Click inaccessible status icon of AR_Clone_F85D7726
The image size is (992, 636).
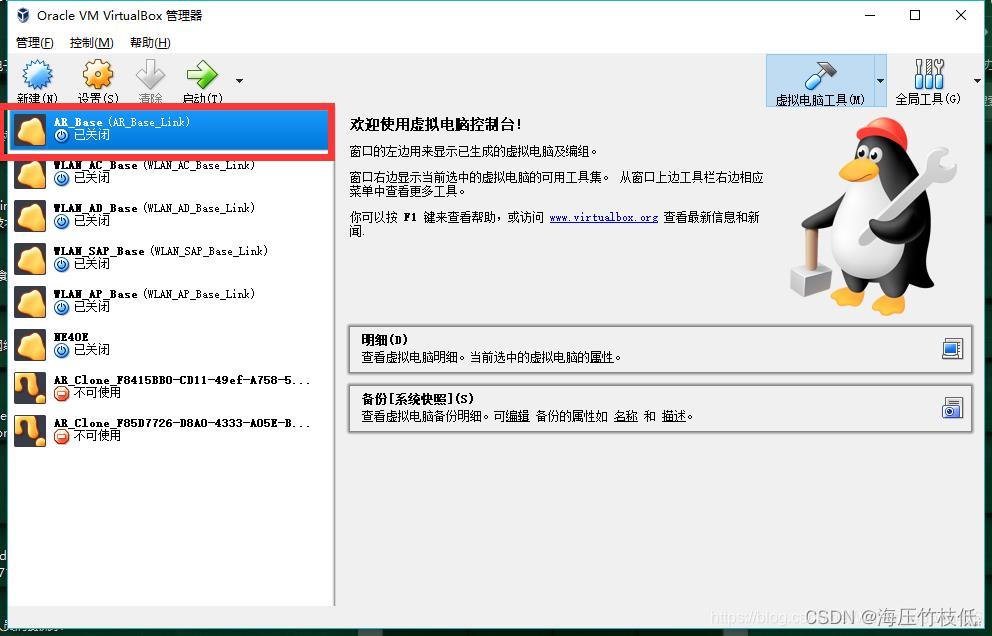coord(61,437)
